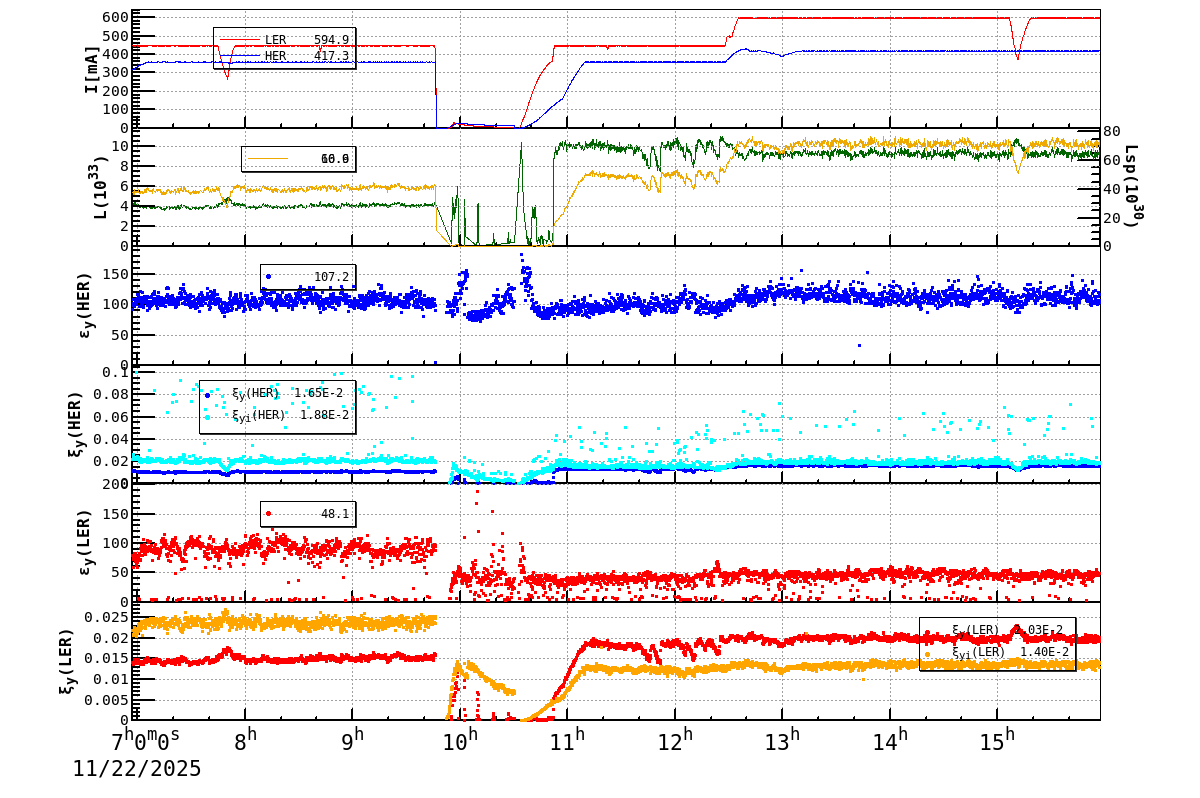The width and height of the screenshot is (1200, 798).
Task: Click the εy(LER) value 48.1 text
Action: (x=333, y=514)
